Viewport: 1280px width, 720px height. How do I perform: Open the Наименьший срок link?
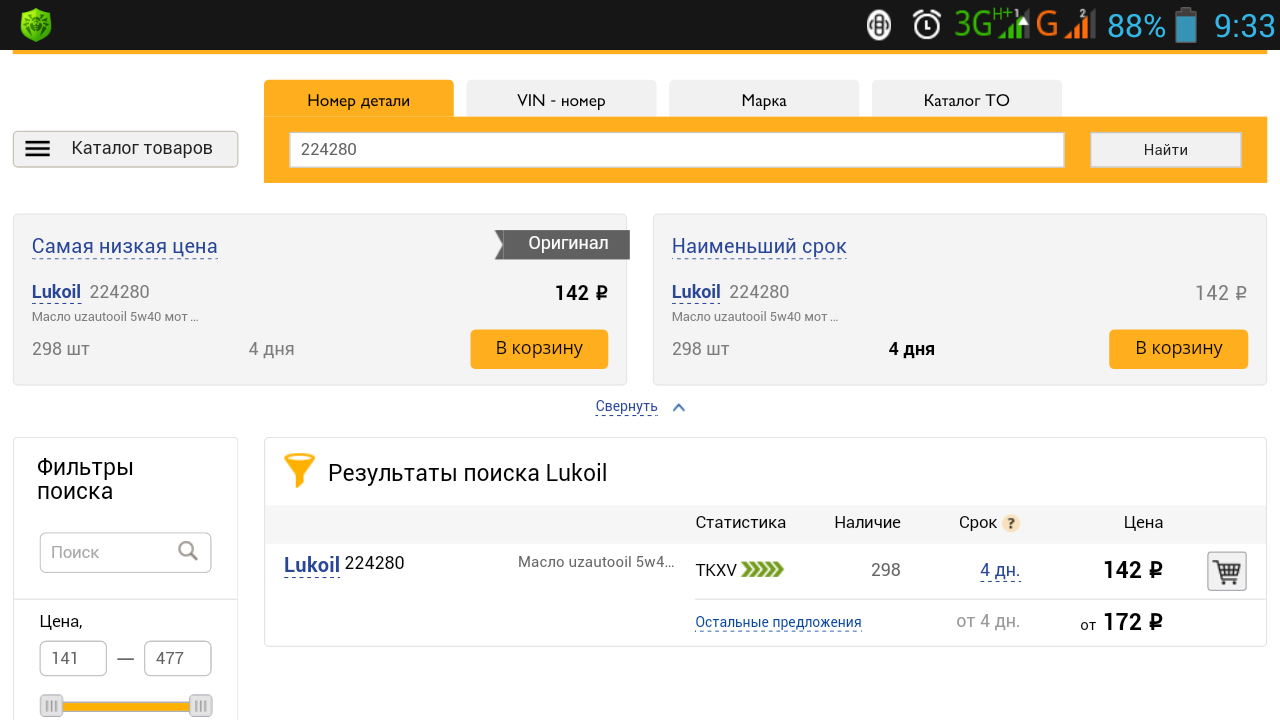[759, 246]
